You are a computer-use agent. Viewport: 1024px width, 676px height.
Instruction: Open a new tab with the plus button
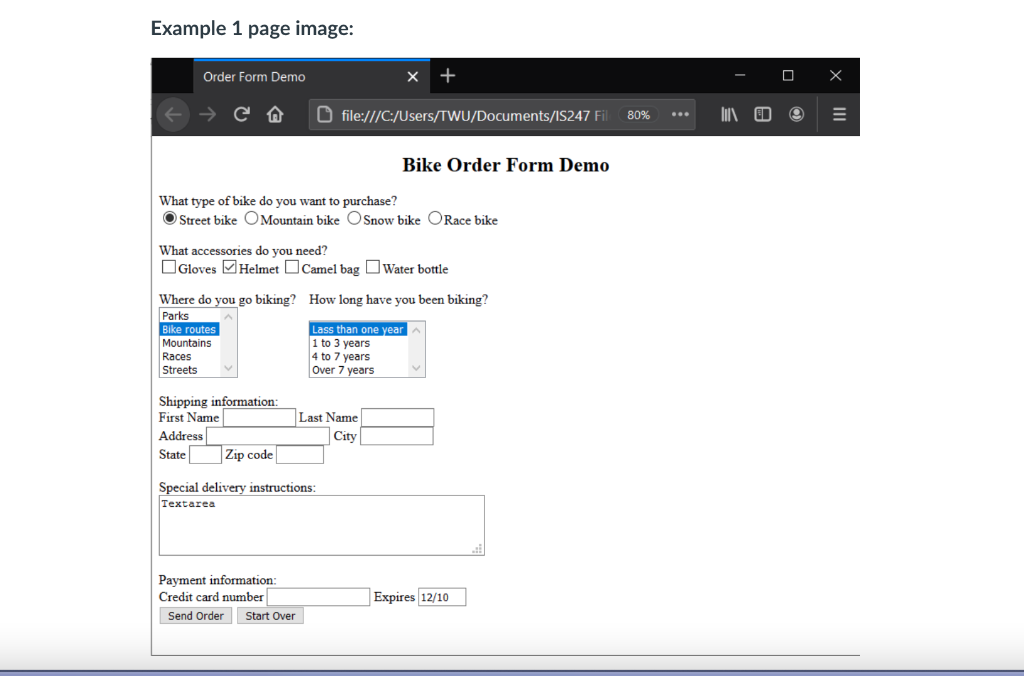pos(447,75)
